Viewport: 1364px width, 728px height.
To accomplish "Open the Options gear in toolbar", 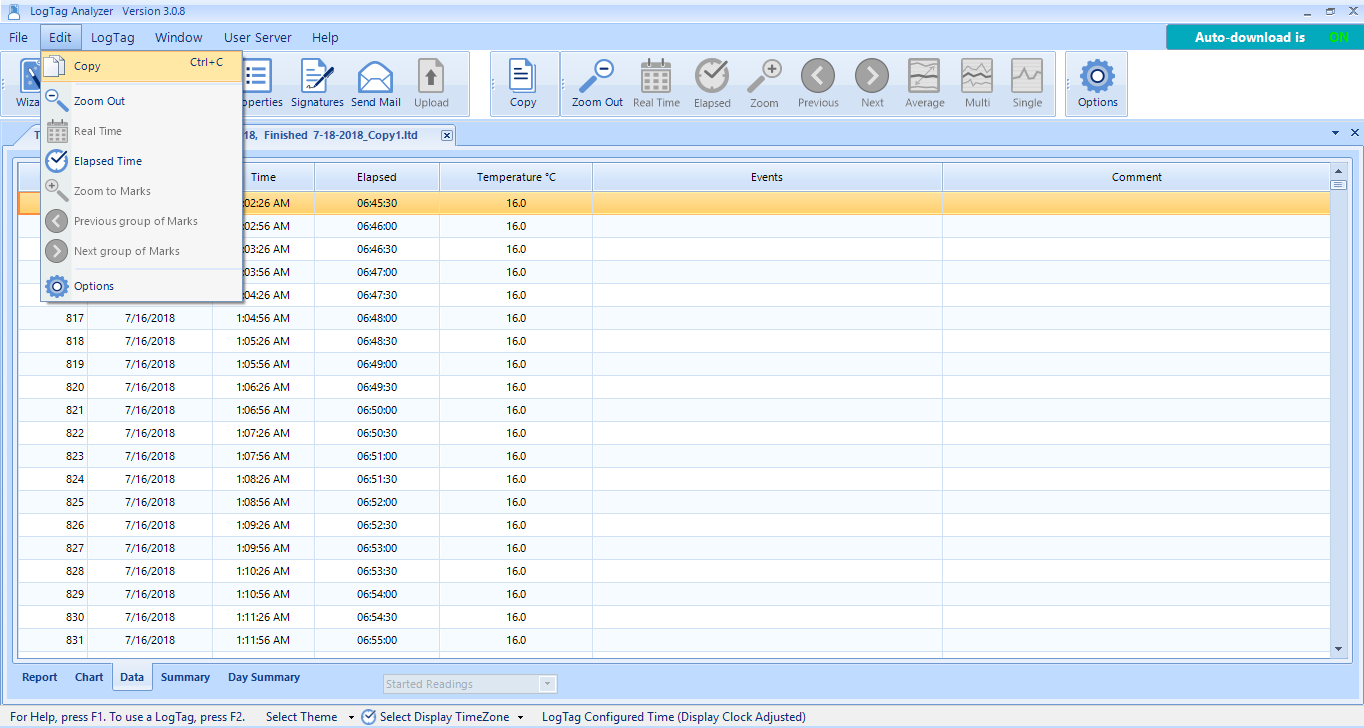I will (x=1097, y=82).
